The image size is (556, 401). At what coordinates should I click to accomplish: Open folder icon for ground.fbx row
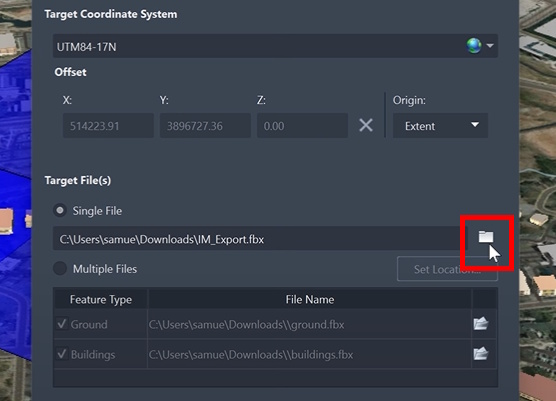coord(481,323)
